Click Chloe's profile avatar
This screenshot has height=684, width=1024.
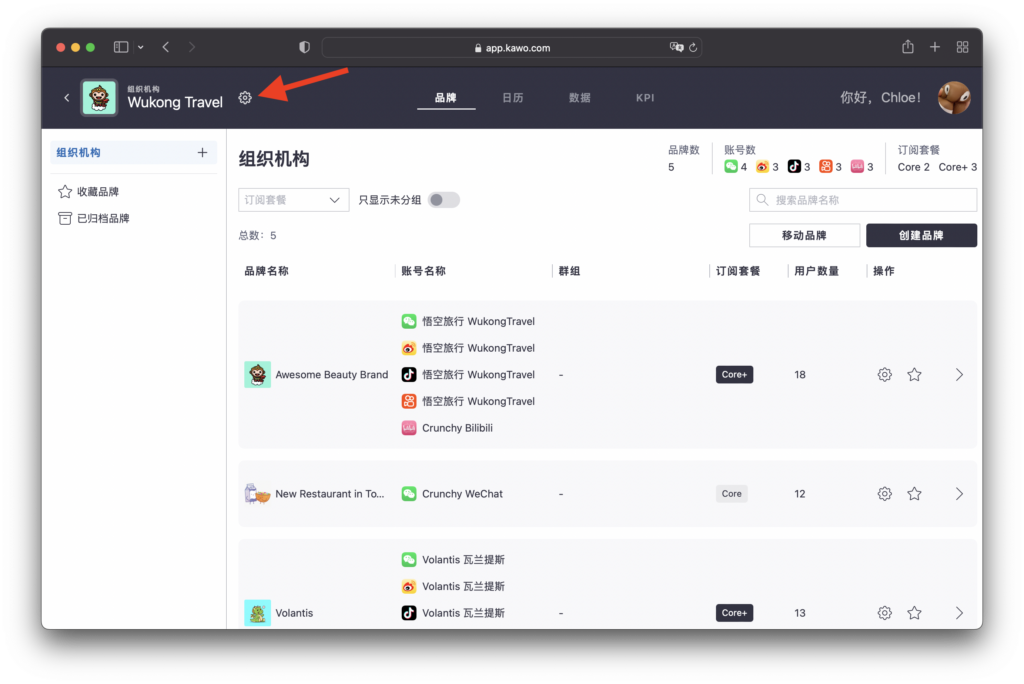click(953, 98)
